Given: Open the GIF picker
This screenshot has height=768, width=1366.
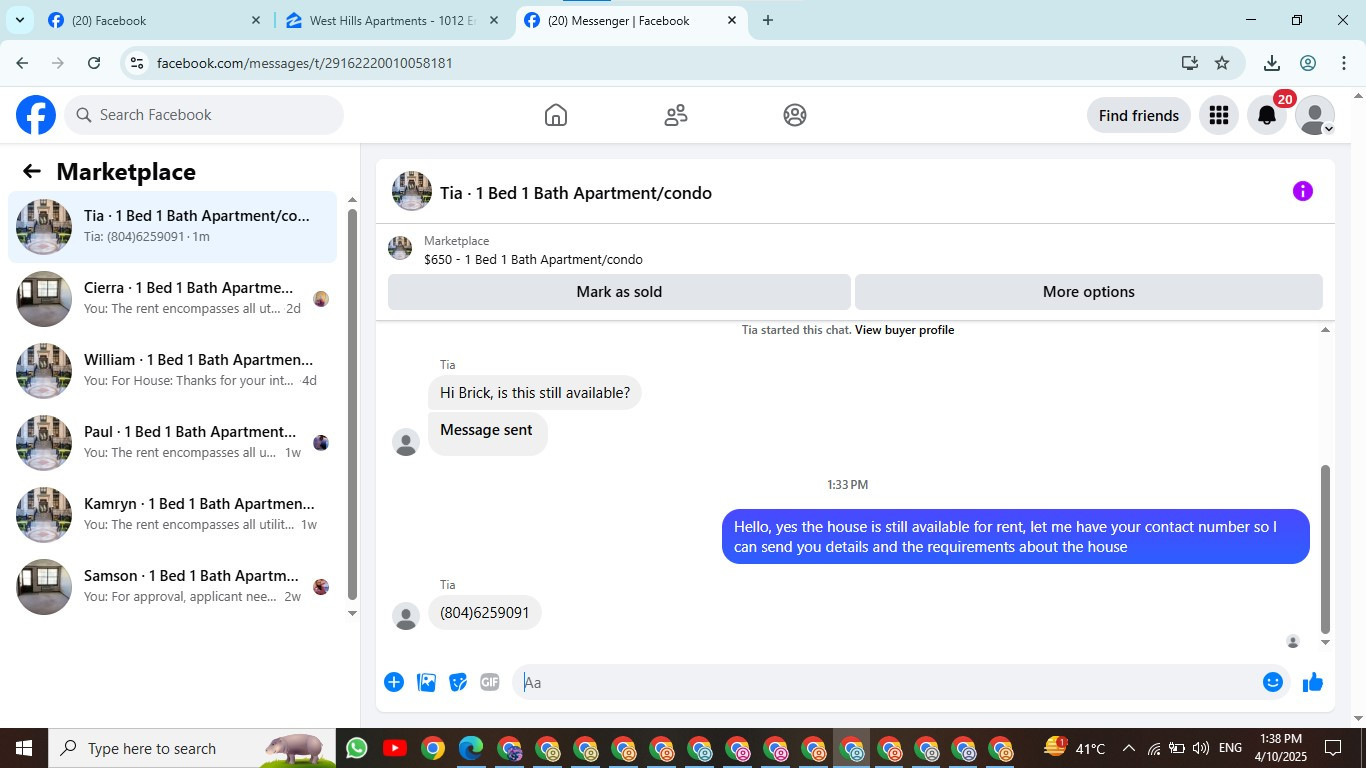Looking at the screenshot, I should (489, 682).
